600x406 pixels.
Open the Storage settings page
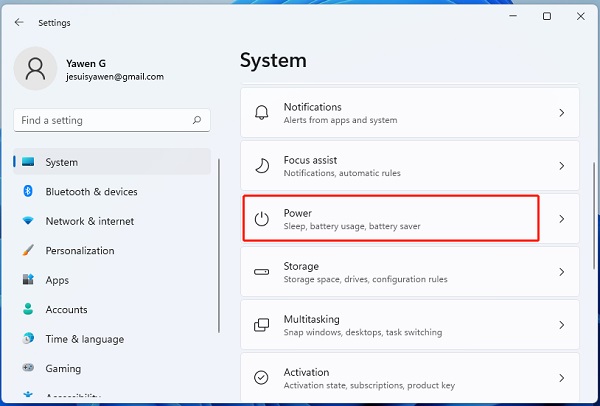click(x=410, y=272)
